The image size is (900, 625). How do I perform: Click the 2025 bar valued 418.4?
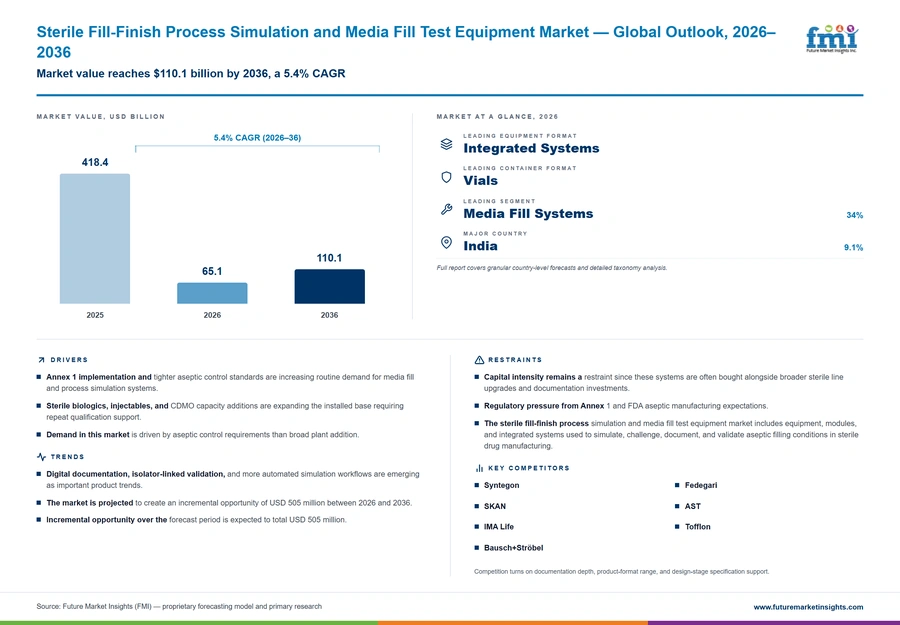pyautogui.click(x=95, y=239)
